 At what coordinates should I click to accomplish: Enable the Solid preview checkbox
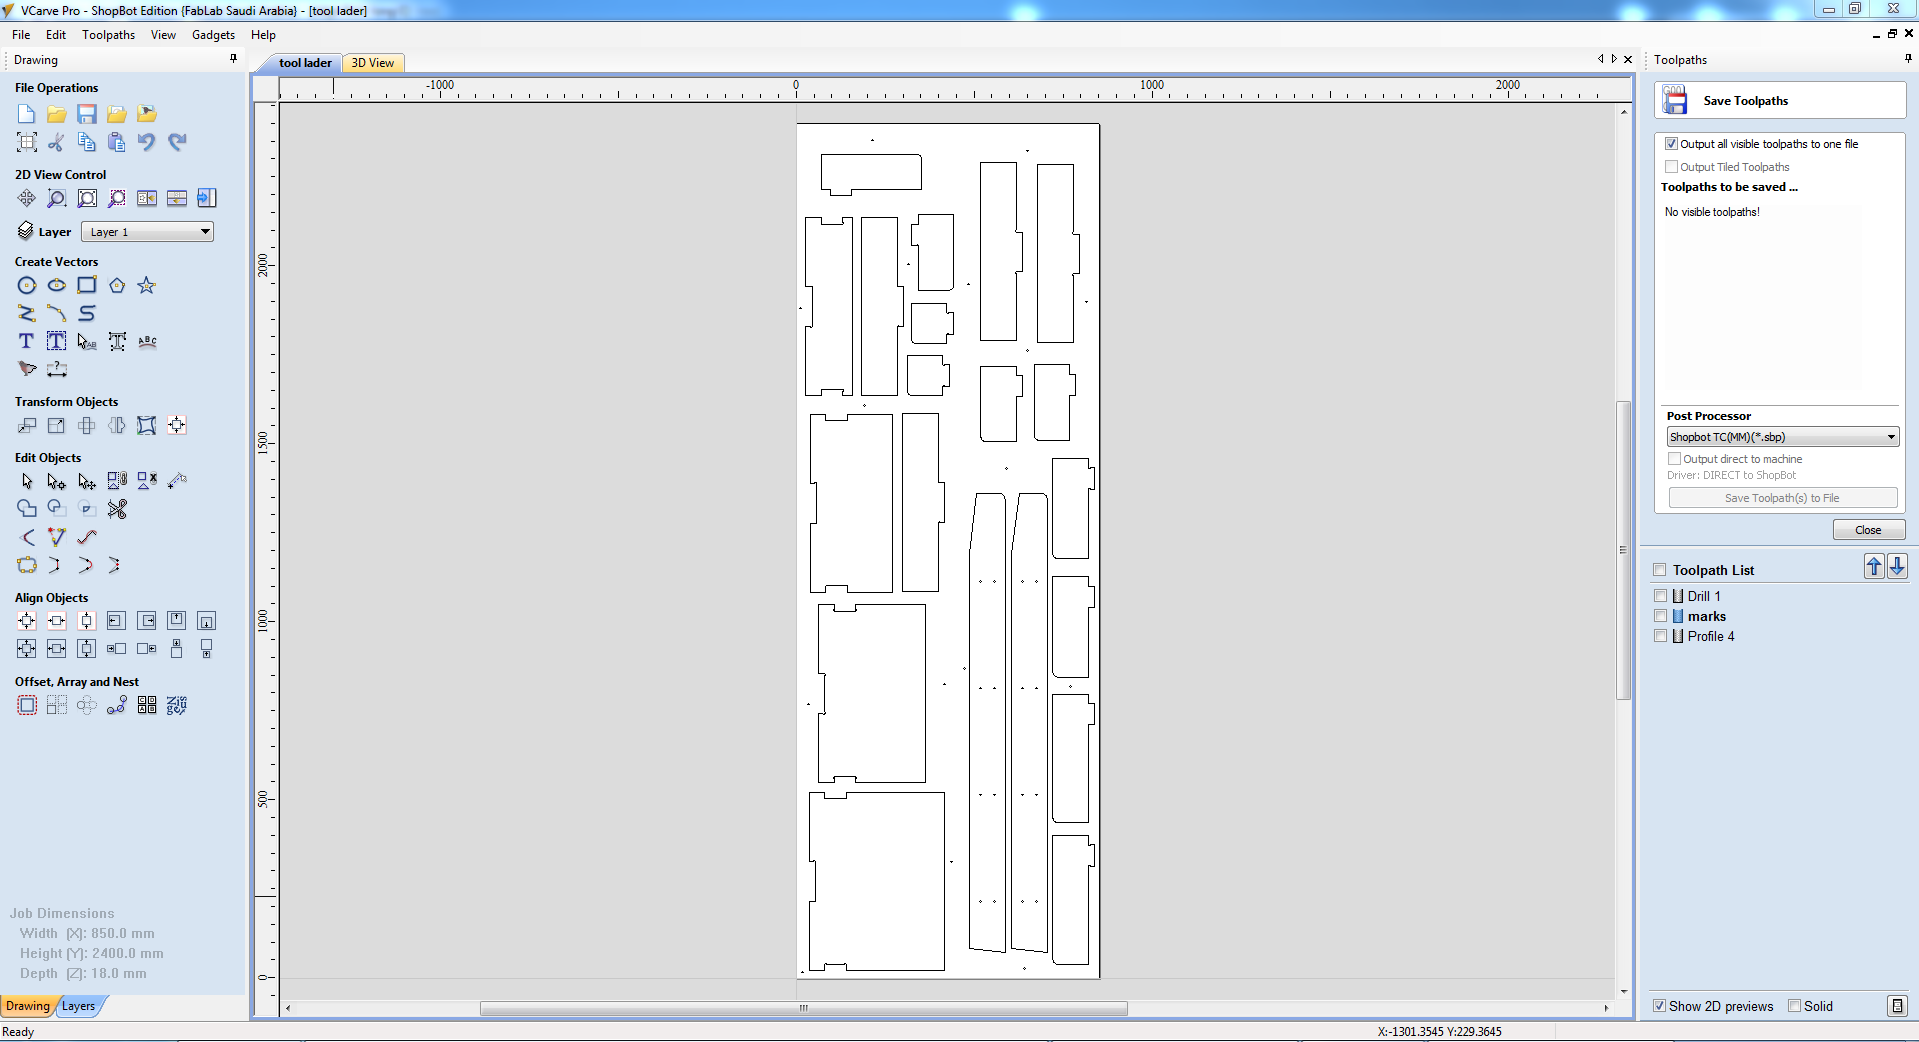pos(1794,1006)
